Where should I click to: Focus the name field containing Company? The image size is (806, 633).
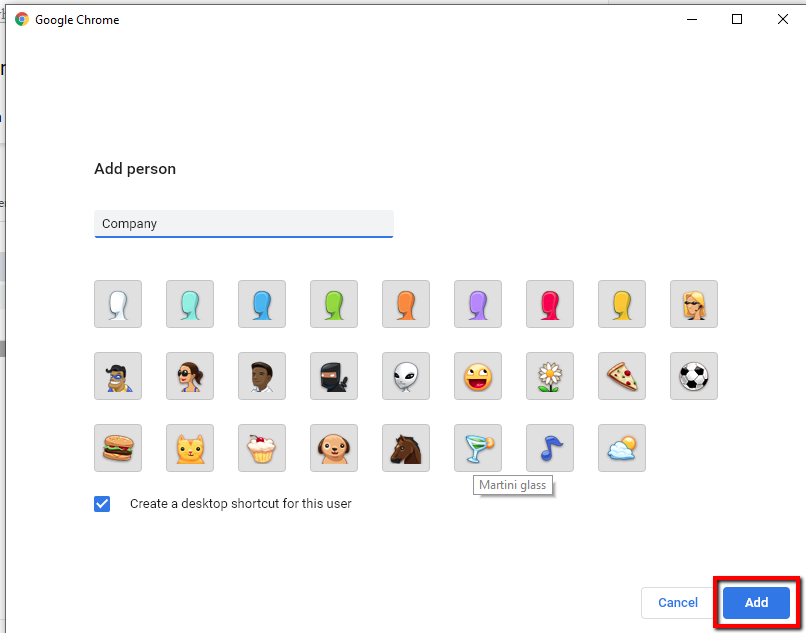click(244, 224)
